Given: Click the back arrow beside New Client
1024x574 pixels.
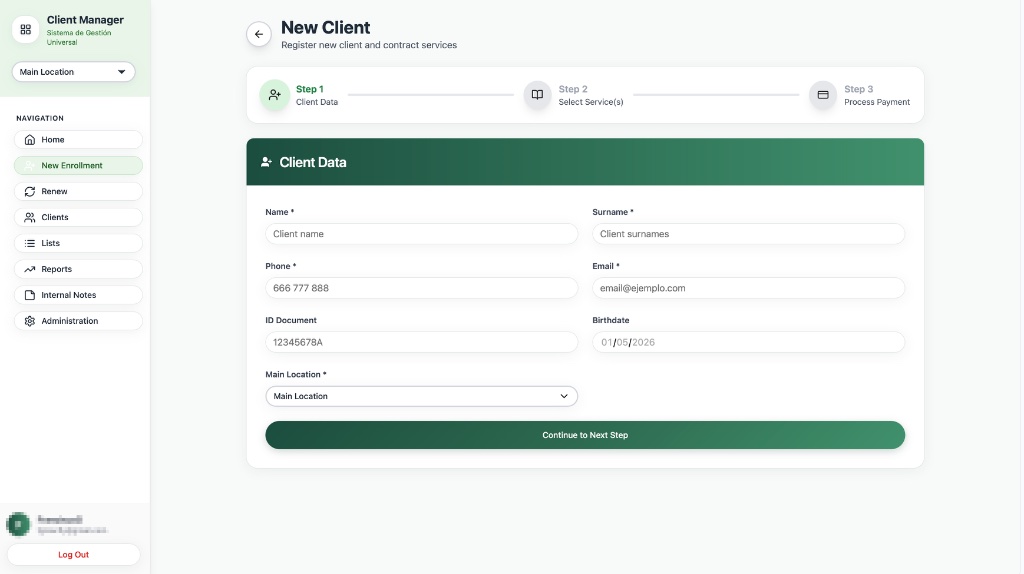Looking at the screenshot, I should pyautogui.click(x=259, y=35).
